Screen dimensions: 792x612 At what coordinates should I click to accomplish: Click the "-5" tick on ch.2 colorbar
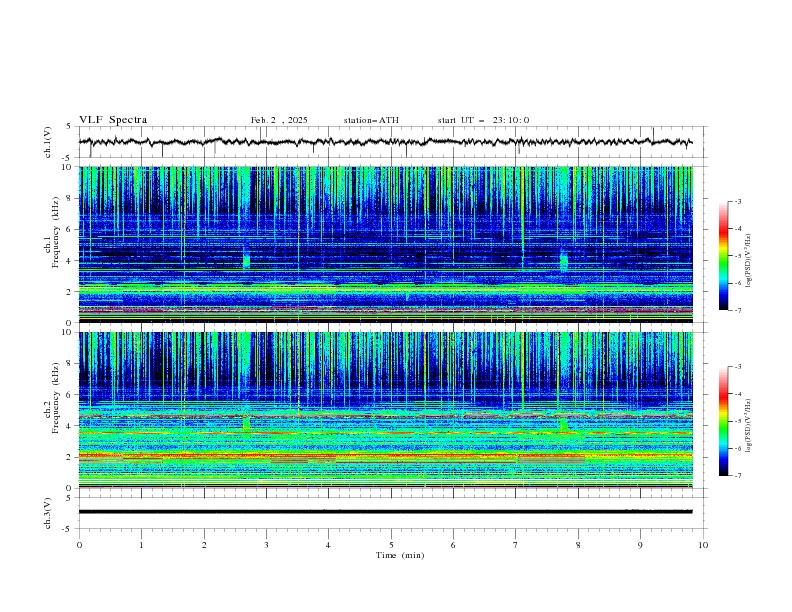click(x=738, y=421)
